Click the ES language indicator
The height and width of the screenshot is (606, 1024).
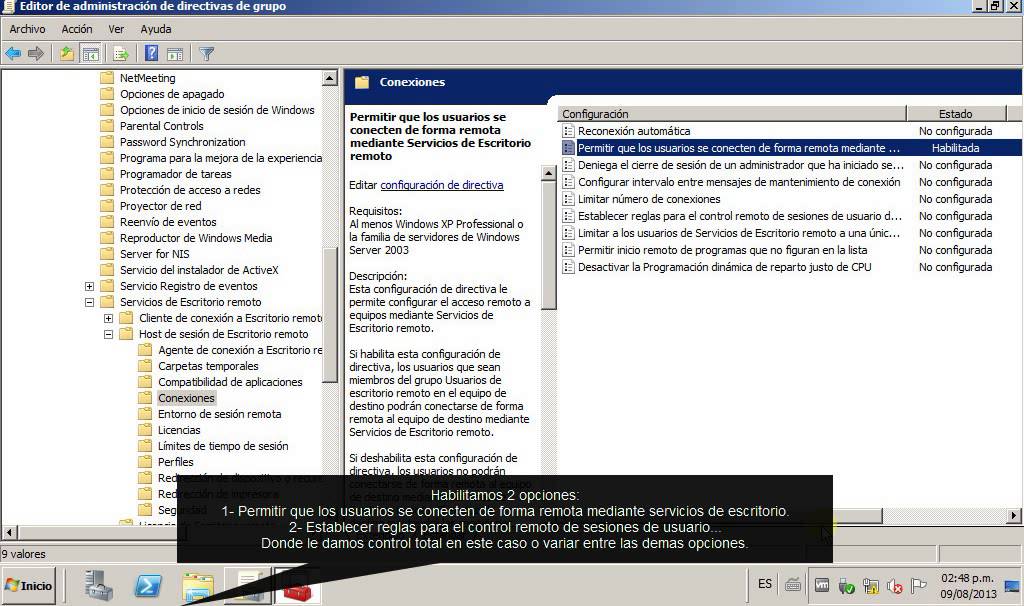coord(765,584)
